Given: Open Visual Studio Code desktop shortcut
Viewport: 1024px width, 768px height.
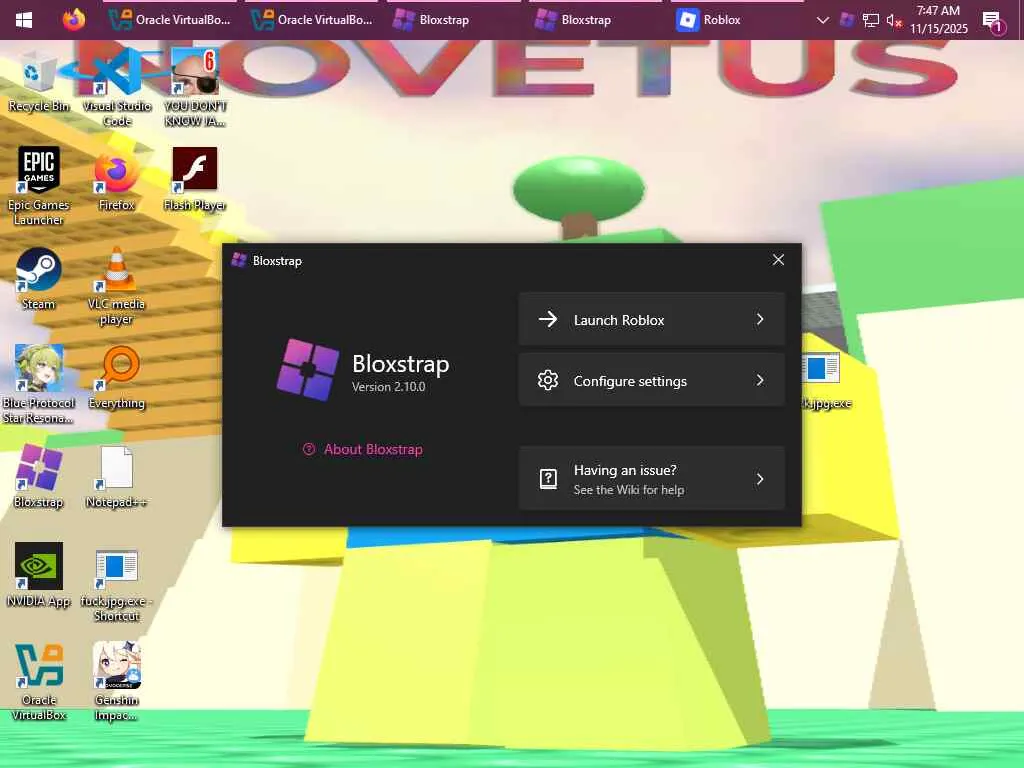Looking at the screenshot, I should point(117,88).
